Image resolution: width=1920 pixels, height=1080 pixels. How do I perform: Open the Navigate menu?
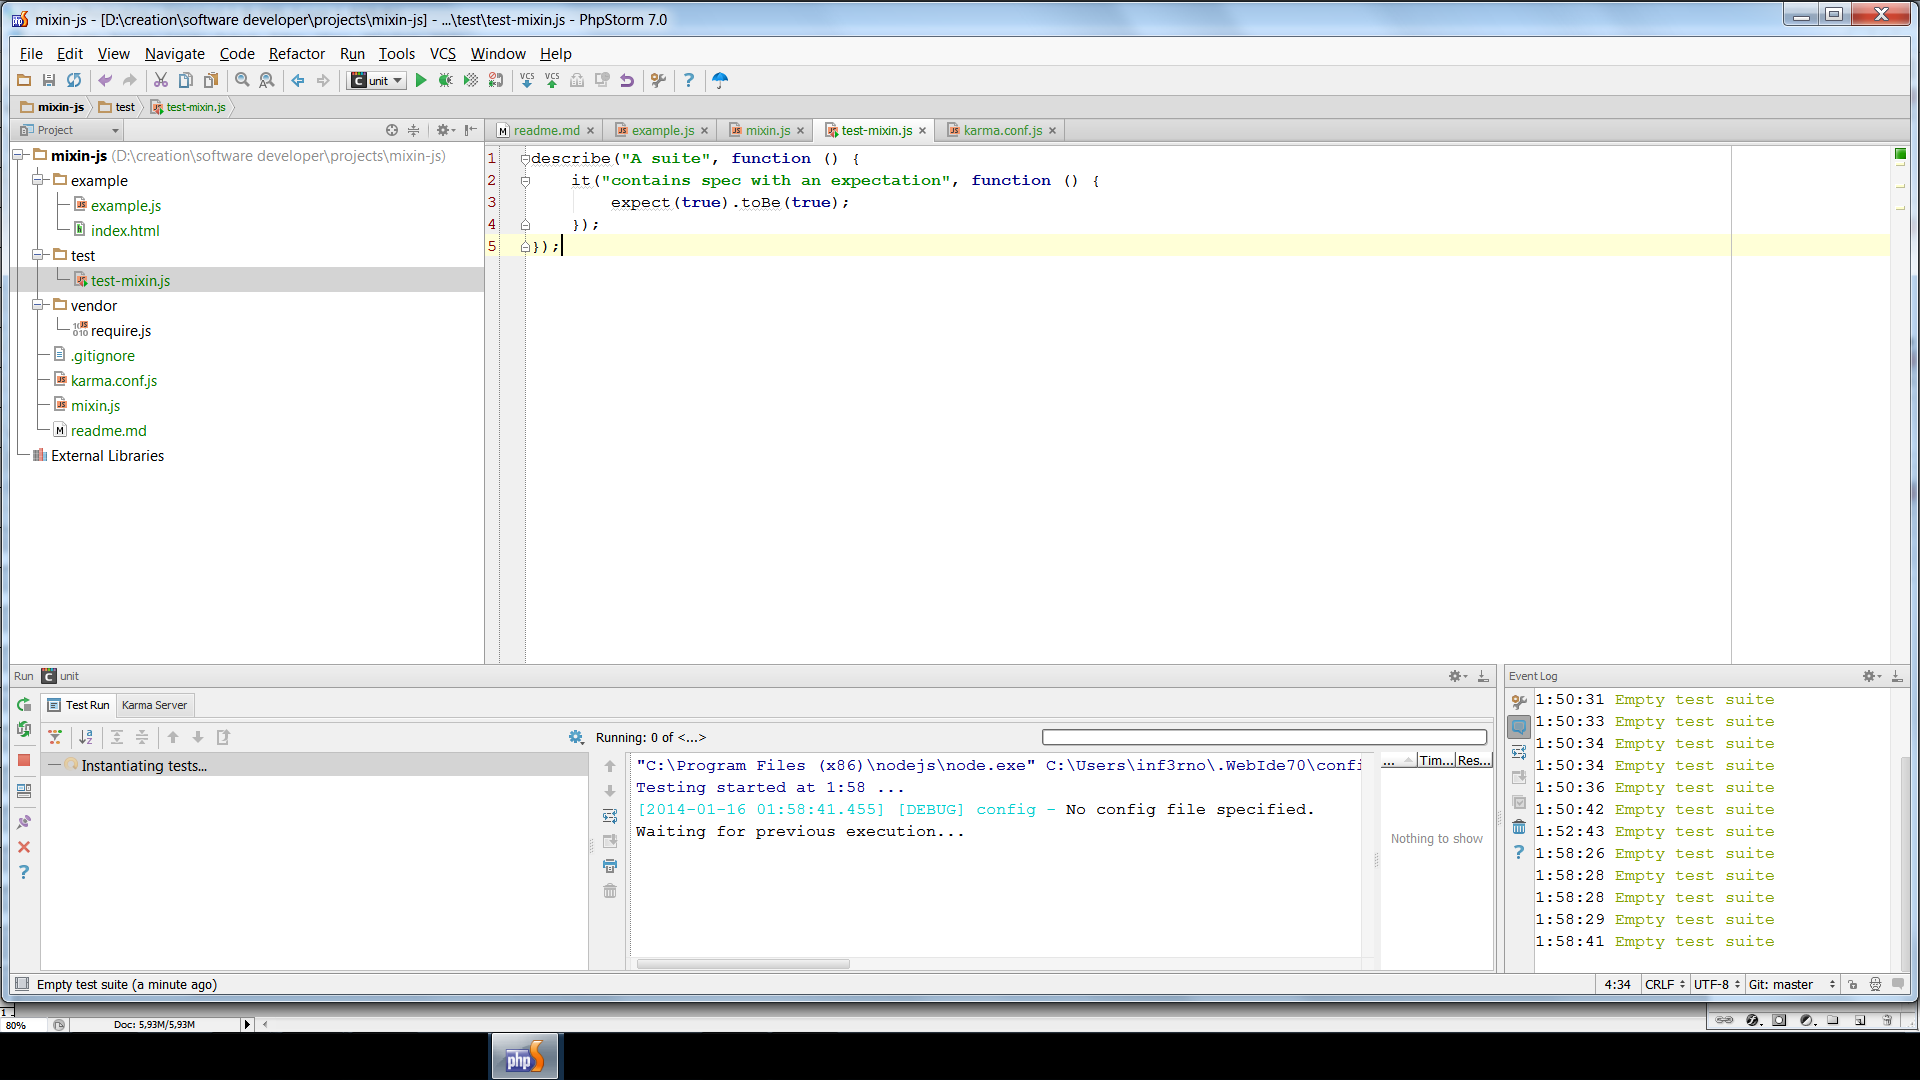[174, 53]
